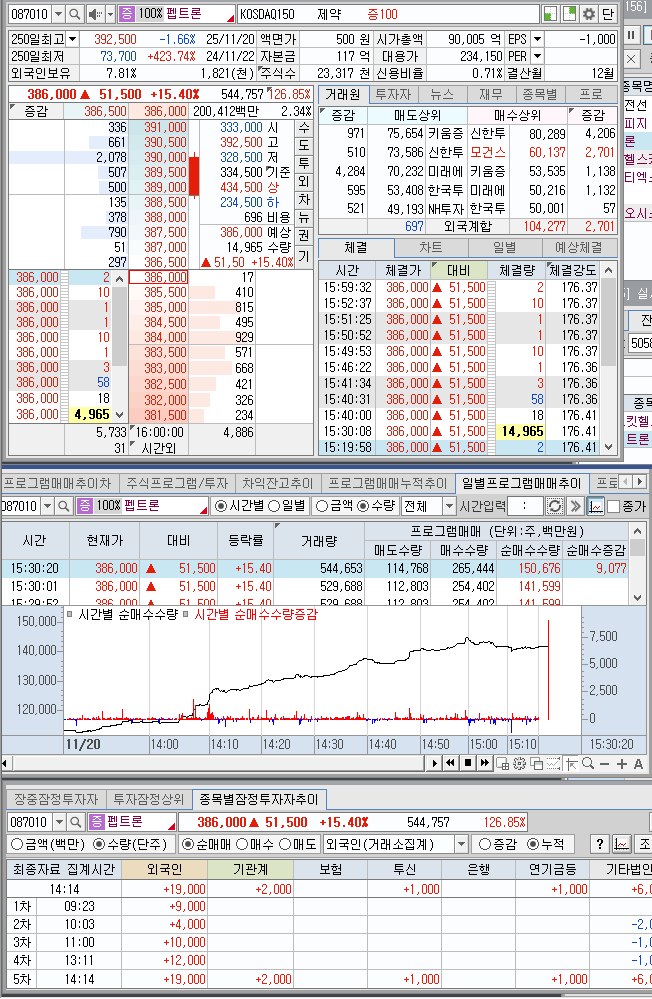Click the second green layout icon beside the gear
This screenshot has width=652, height=999.
(x=569, y=14)
